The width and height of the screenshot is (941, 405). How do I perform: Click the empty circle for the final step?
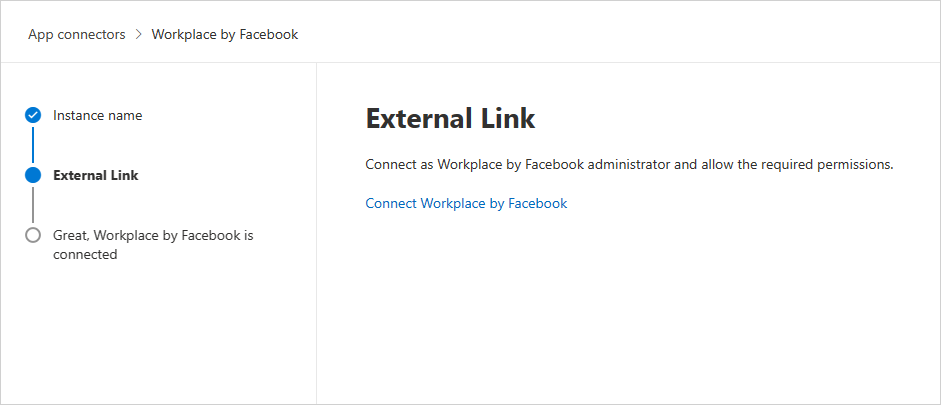click(x=33, y=235)
